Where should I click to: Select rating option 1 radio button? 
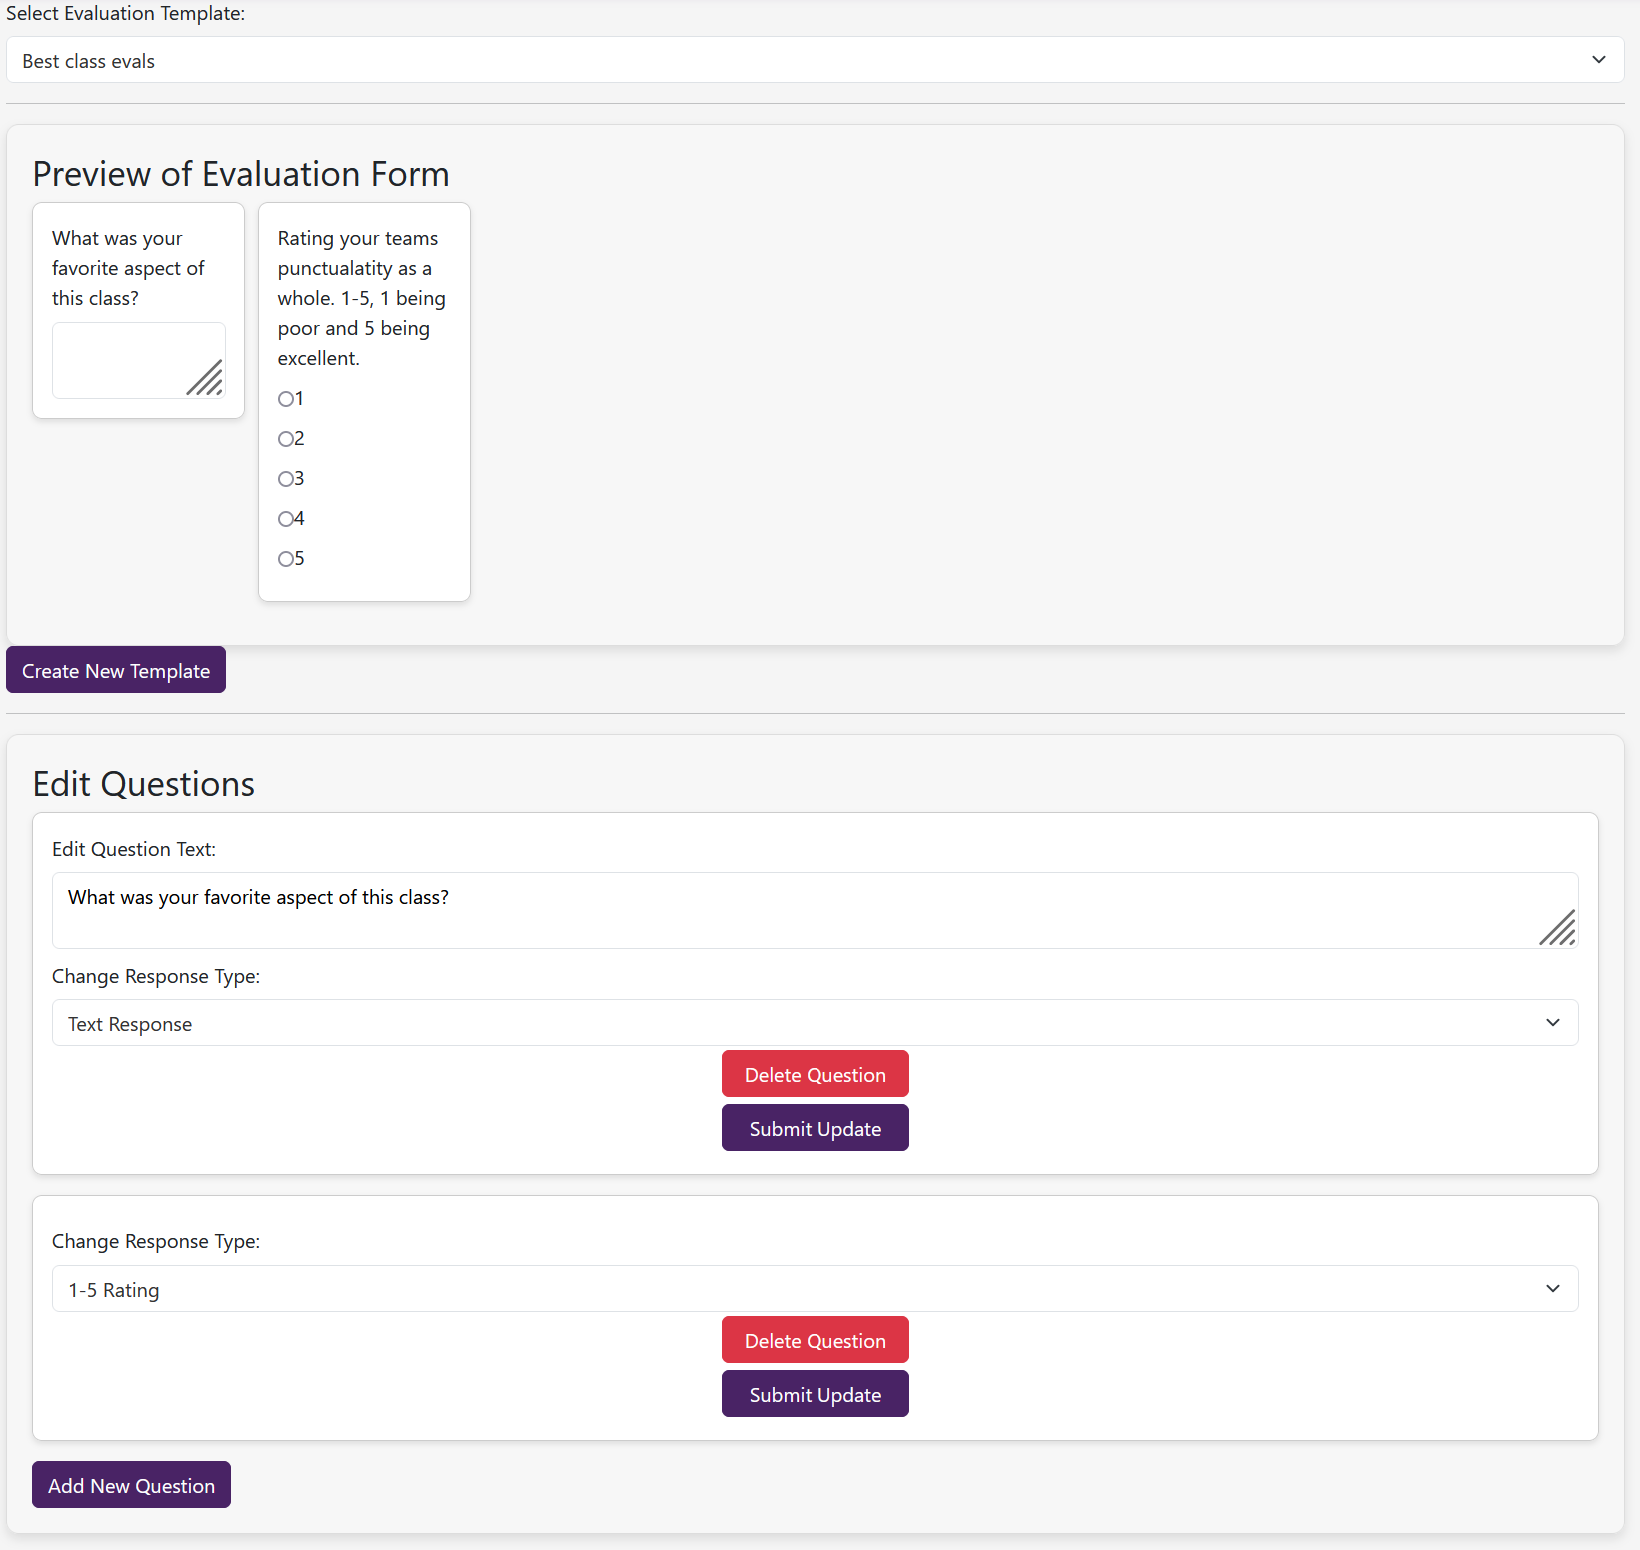click(285, 399)
